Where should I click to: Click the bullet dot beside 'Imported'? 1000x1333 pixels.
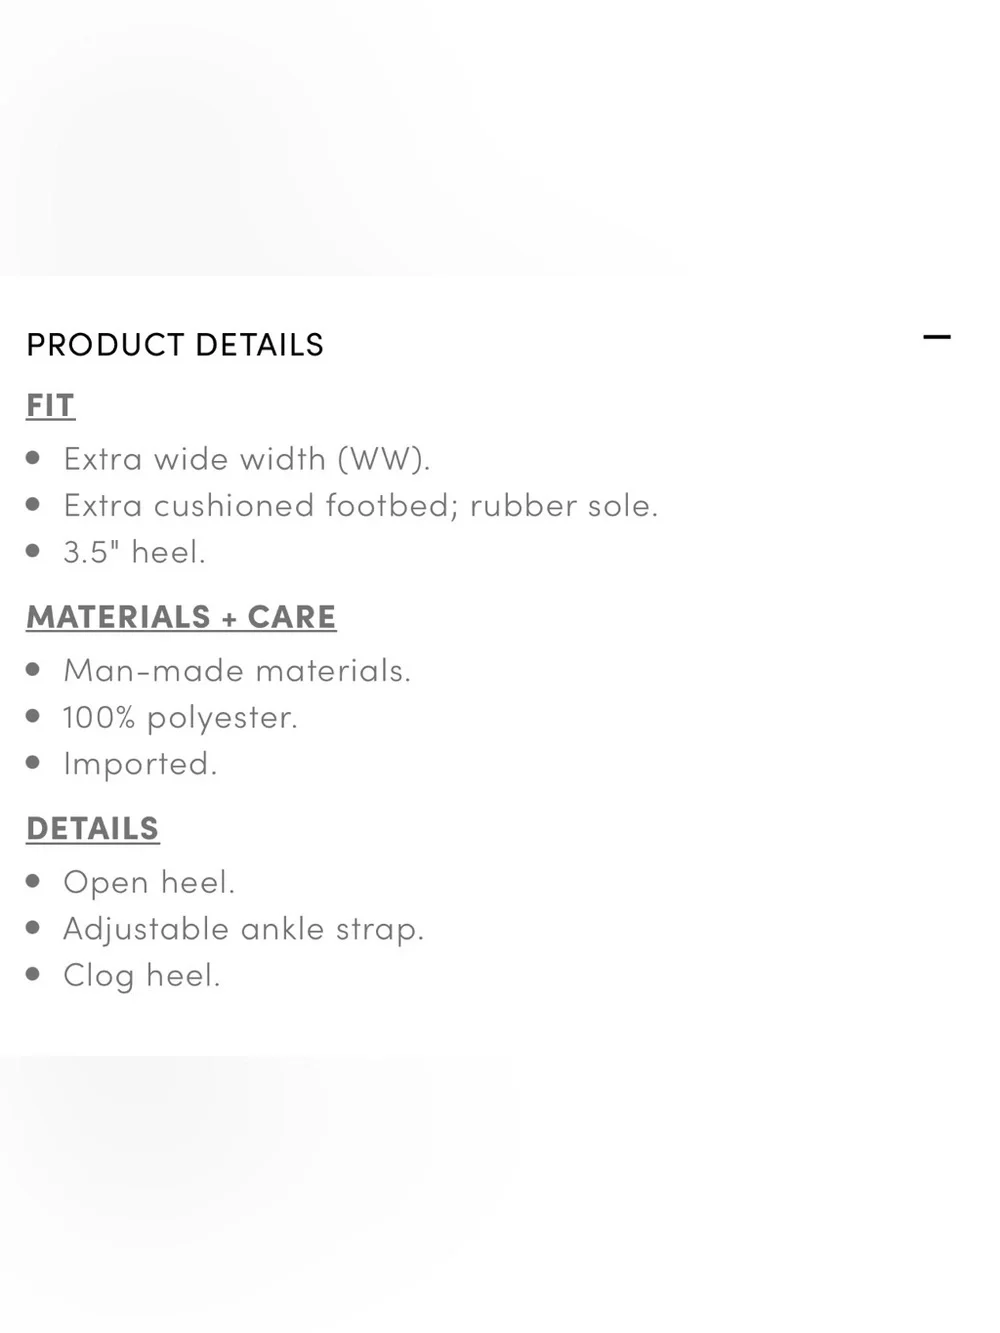coord(33,762)
